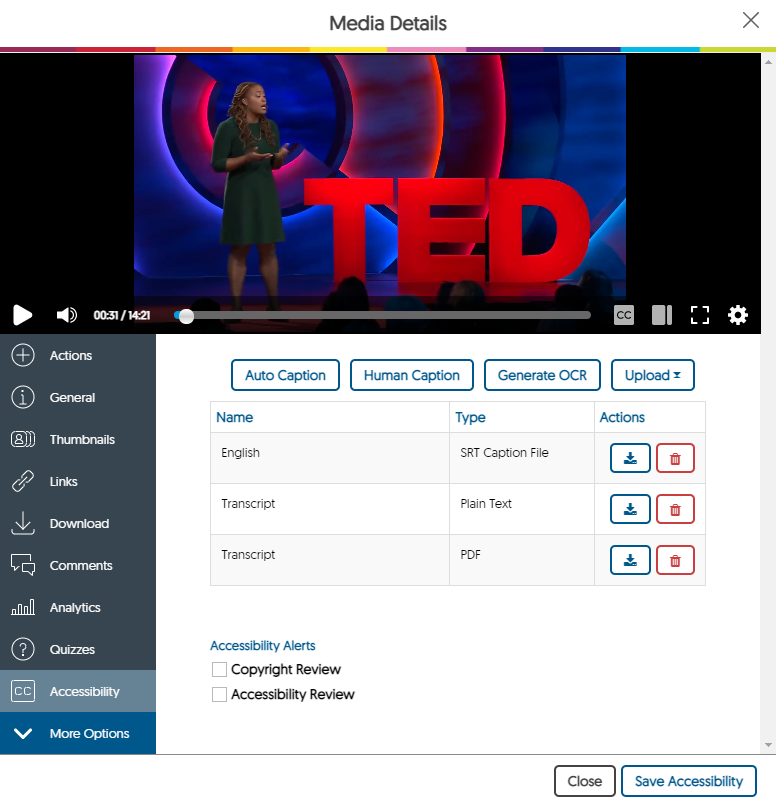Viewport: 776px width, 806px height.
Task: Open player settings gear
Action: click(737, 315)
